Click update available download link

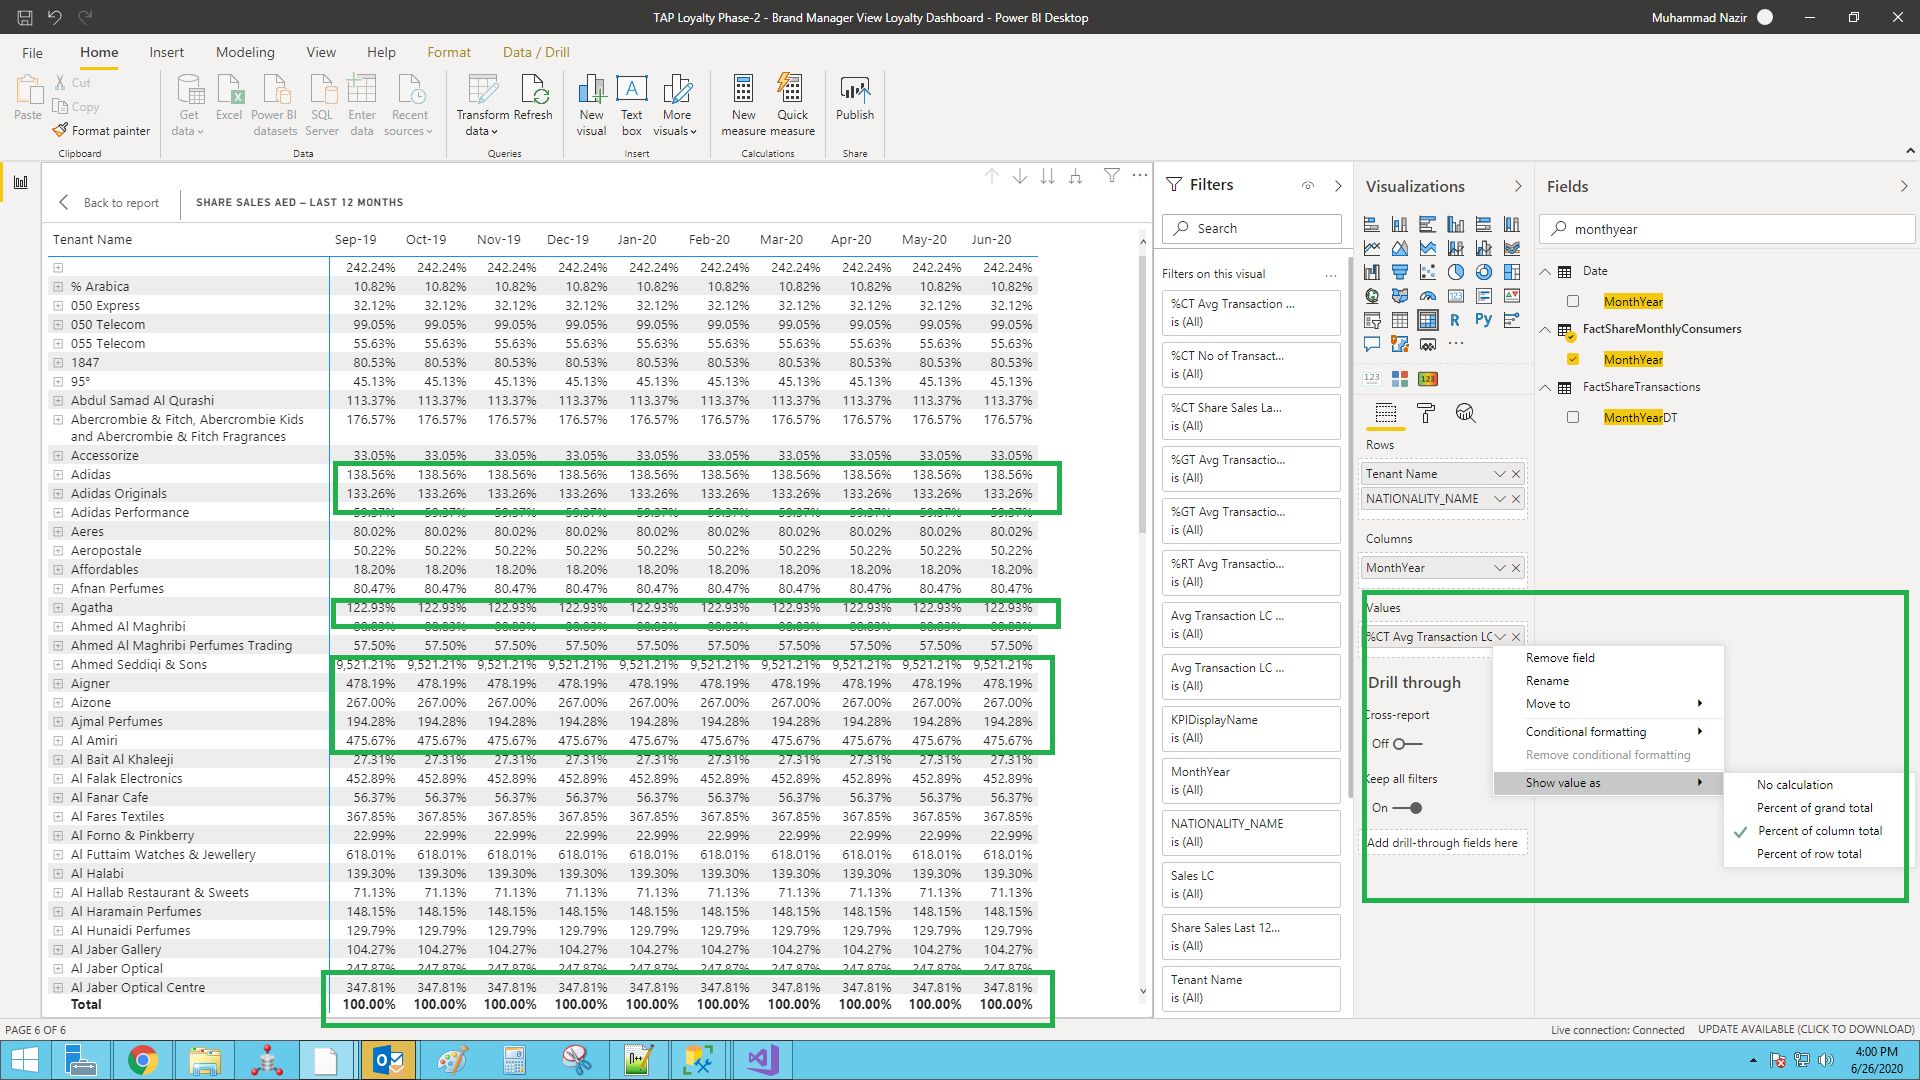point(1806,1029)
